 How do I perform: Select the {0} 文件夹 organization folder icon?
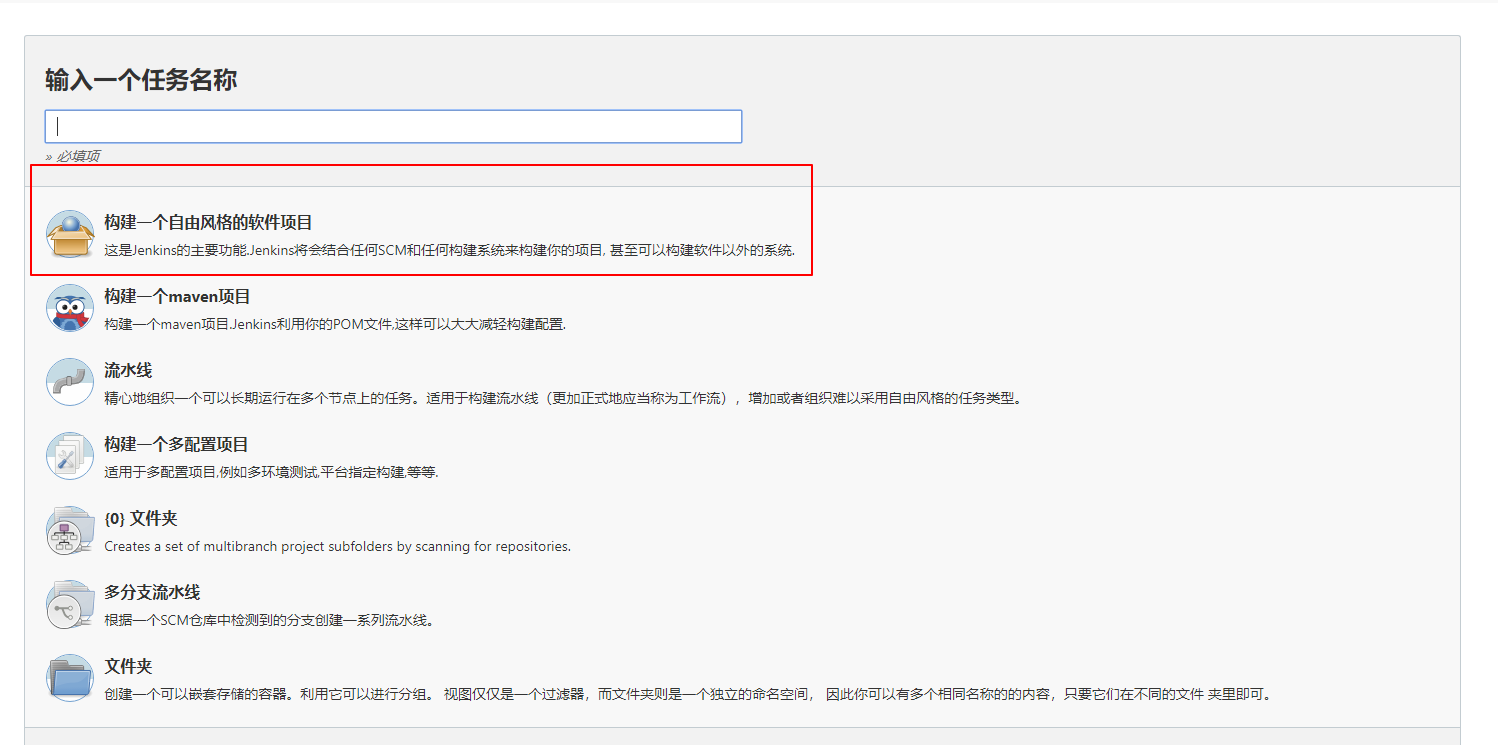click(x=70, y=530)
